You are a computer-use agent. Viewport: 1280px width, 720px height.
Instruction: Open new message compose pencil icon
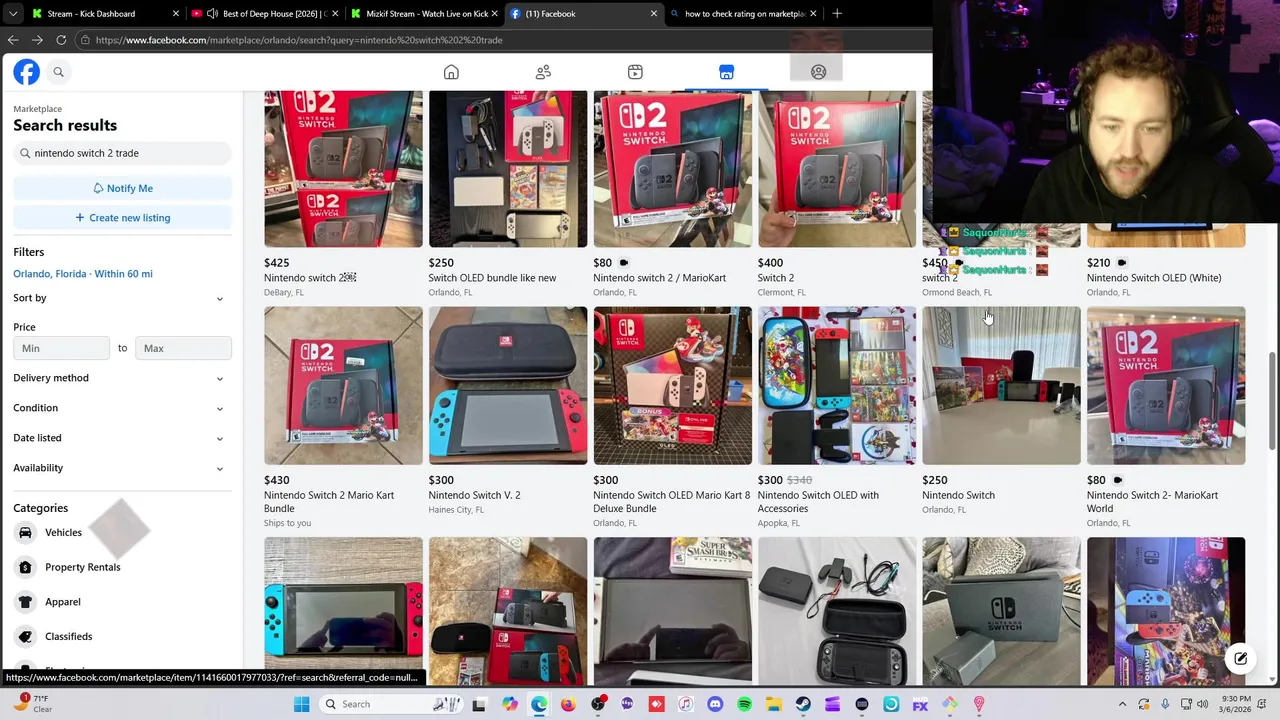[1240, 658]
